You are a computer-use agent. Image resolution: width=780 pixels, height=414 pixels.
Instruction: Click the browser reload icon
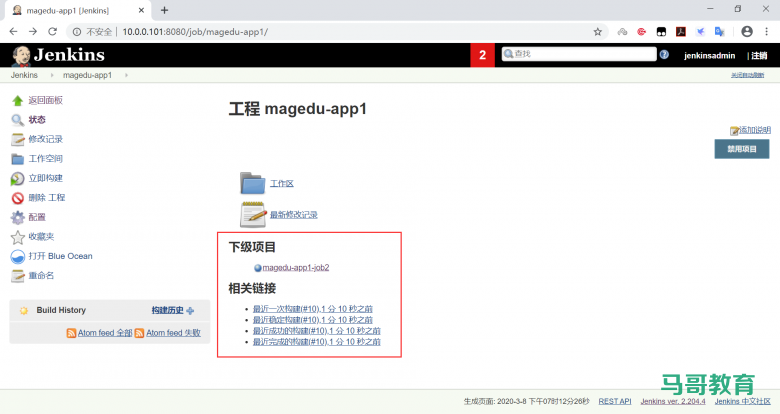point(52,31)
